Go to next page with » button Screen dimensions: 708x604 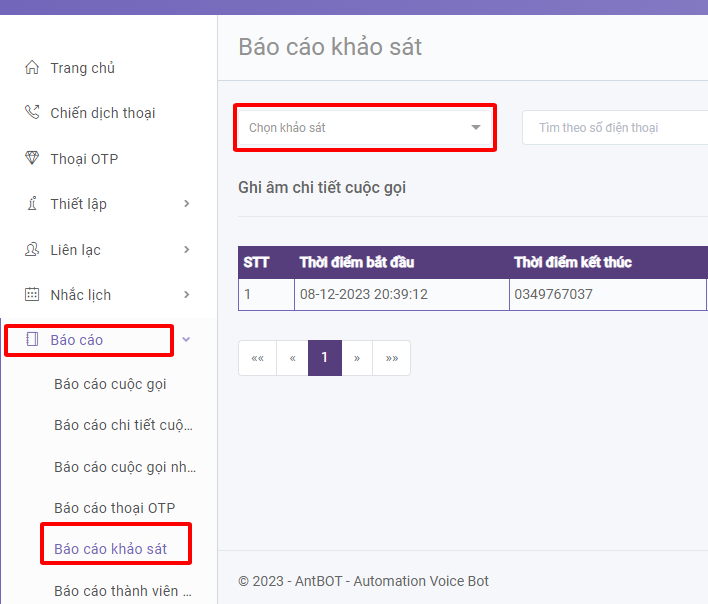(x=357, y=358)
